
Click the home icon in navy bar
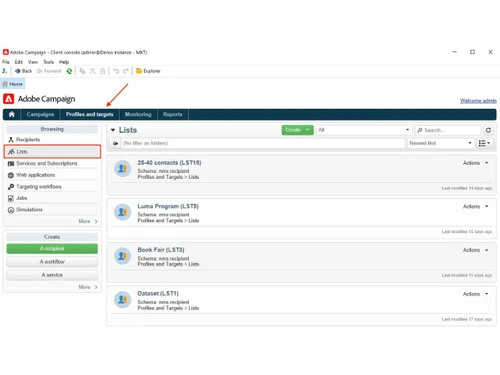click(x=12, y=114)
